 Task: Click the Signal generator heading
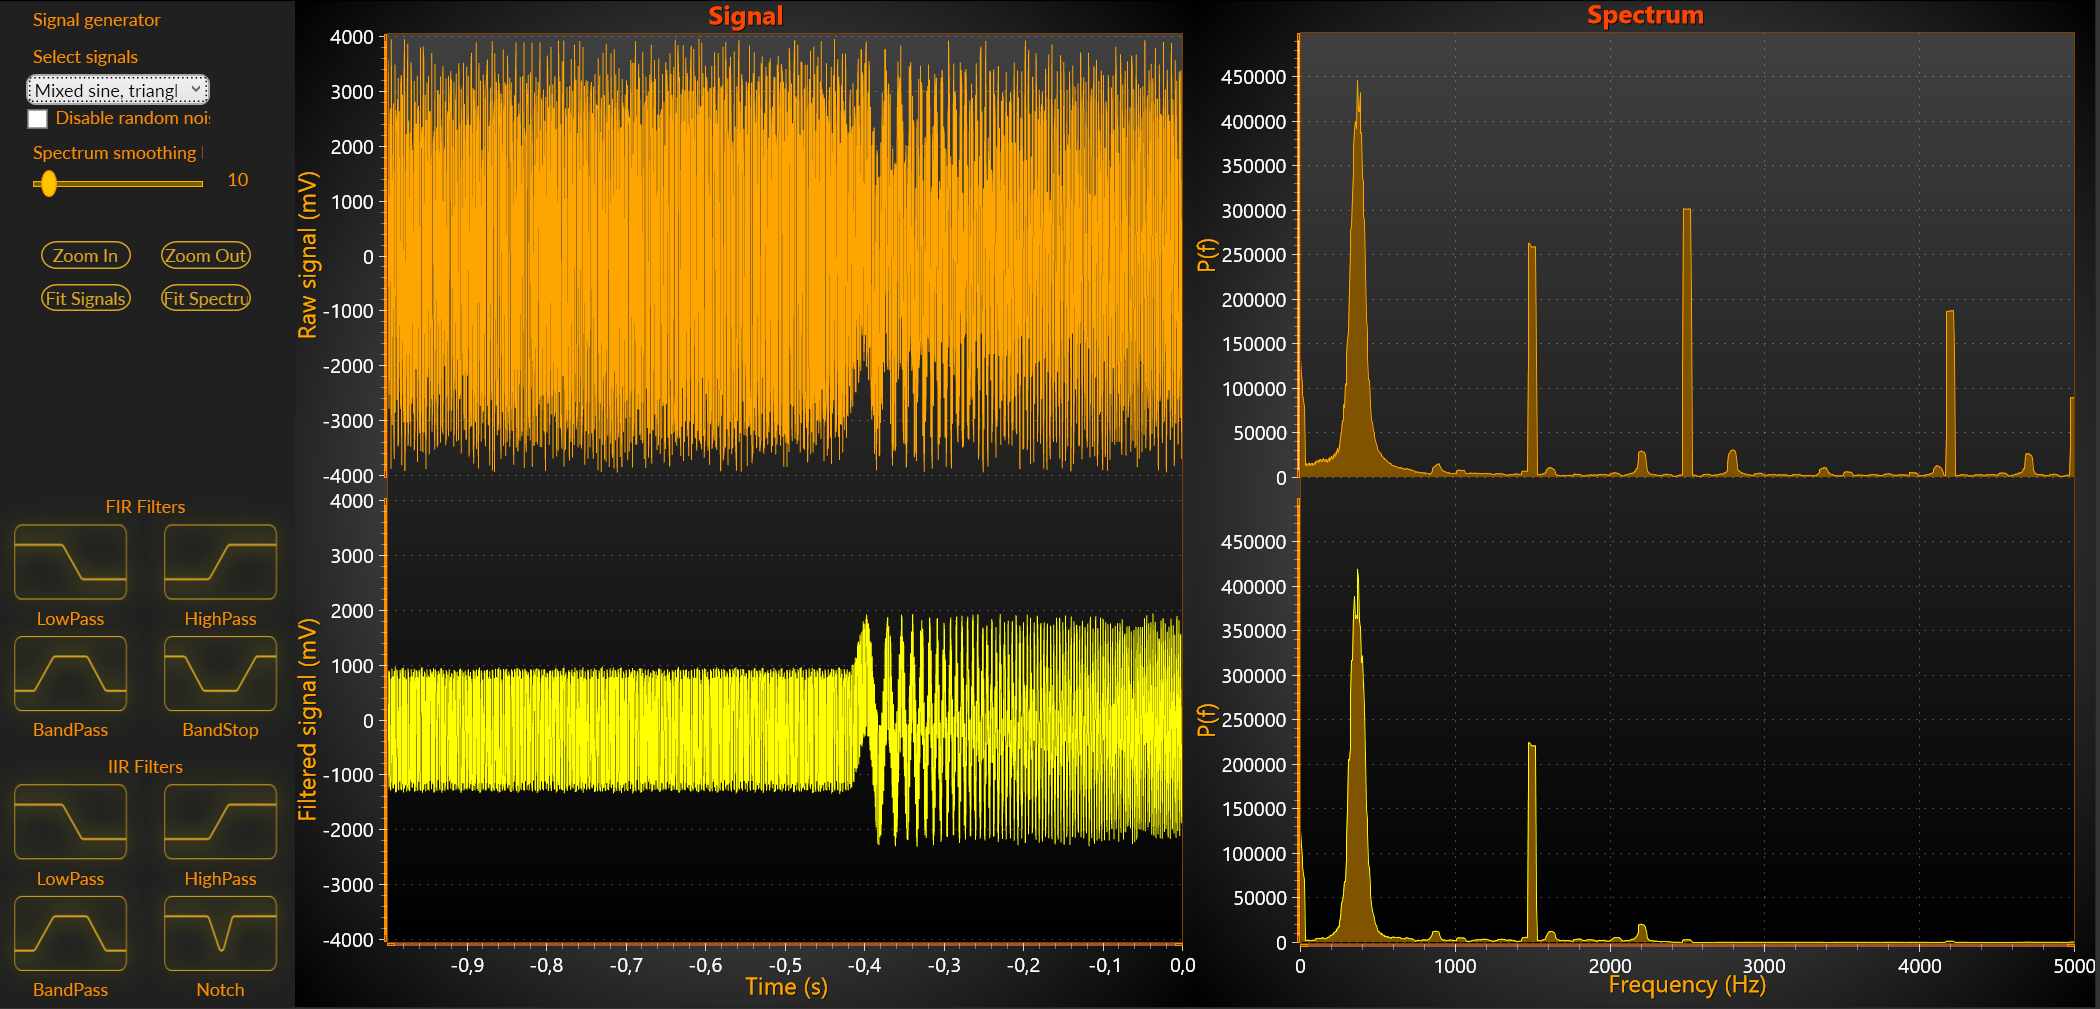tap(96, 20)
